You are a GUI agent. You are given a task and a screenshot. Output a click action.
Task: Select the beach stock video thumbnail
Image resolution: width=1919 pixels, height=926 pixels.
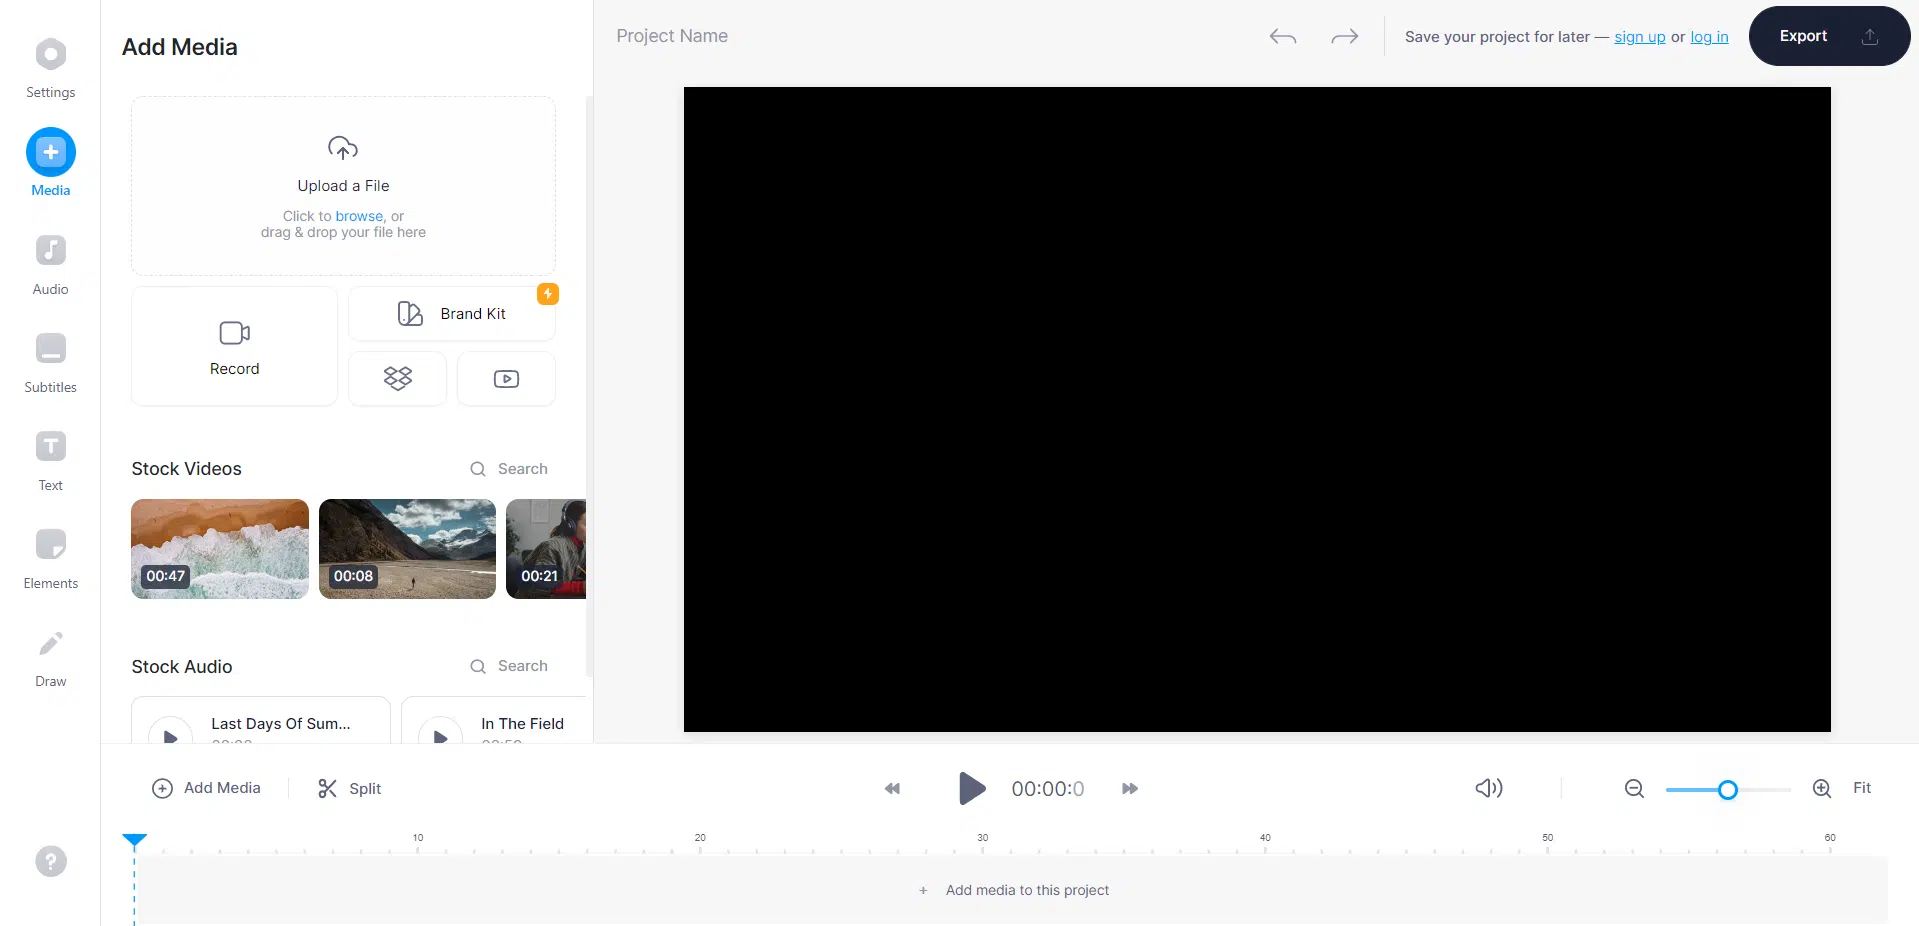219,549
